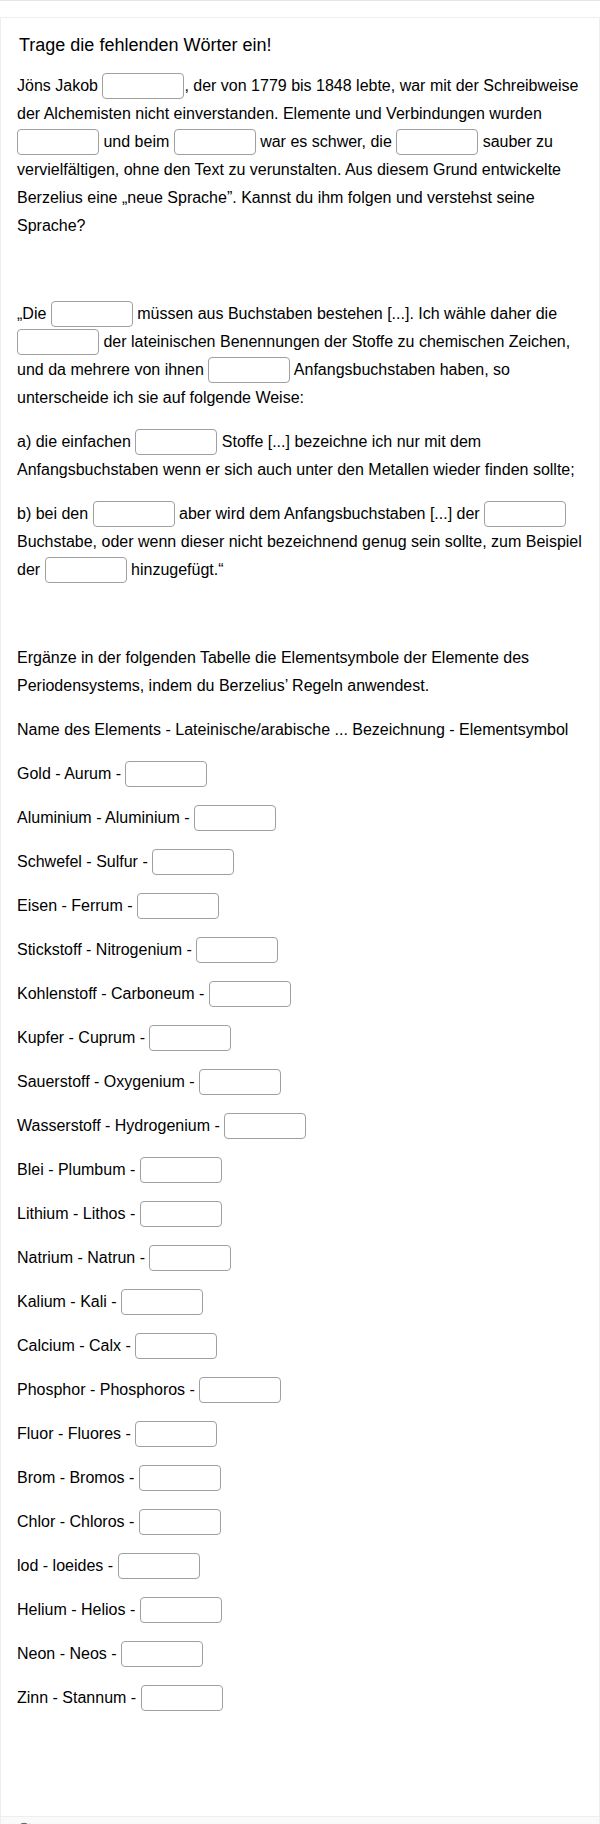The image size is (600, 1824).
Task: Select the Helium - Helios symbol field
Action: pos(181,1610)
